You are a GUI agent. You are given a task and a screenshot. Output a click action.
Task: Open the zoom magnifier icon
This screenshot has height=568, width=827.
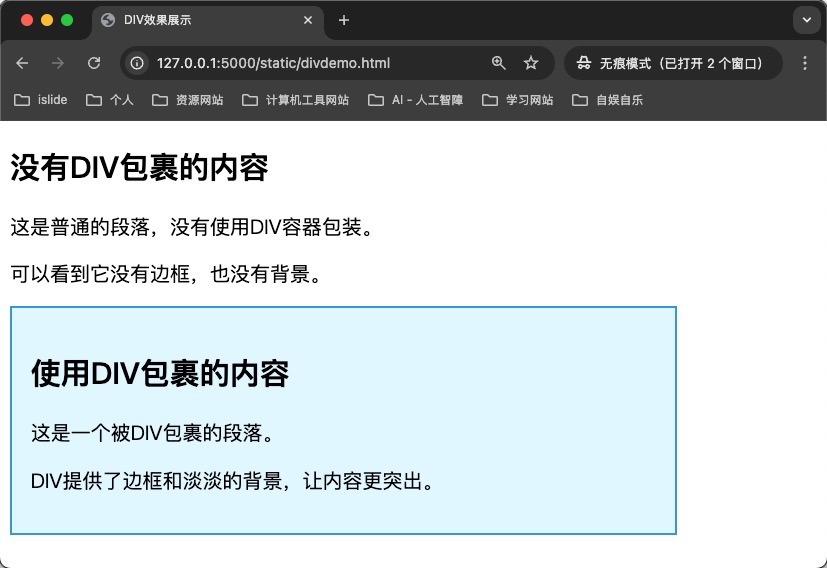click(498, 63)
